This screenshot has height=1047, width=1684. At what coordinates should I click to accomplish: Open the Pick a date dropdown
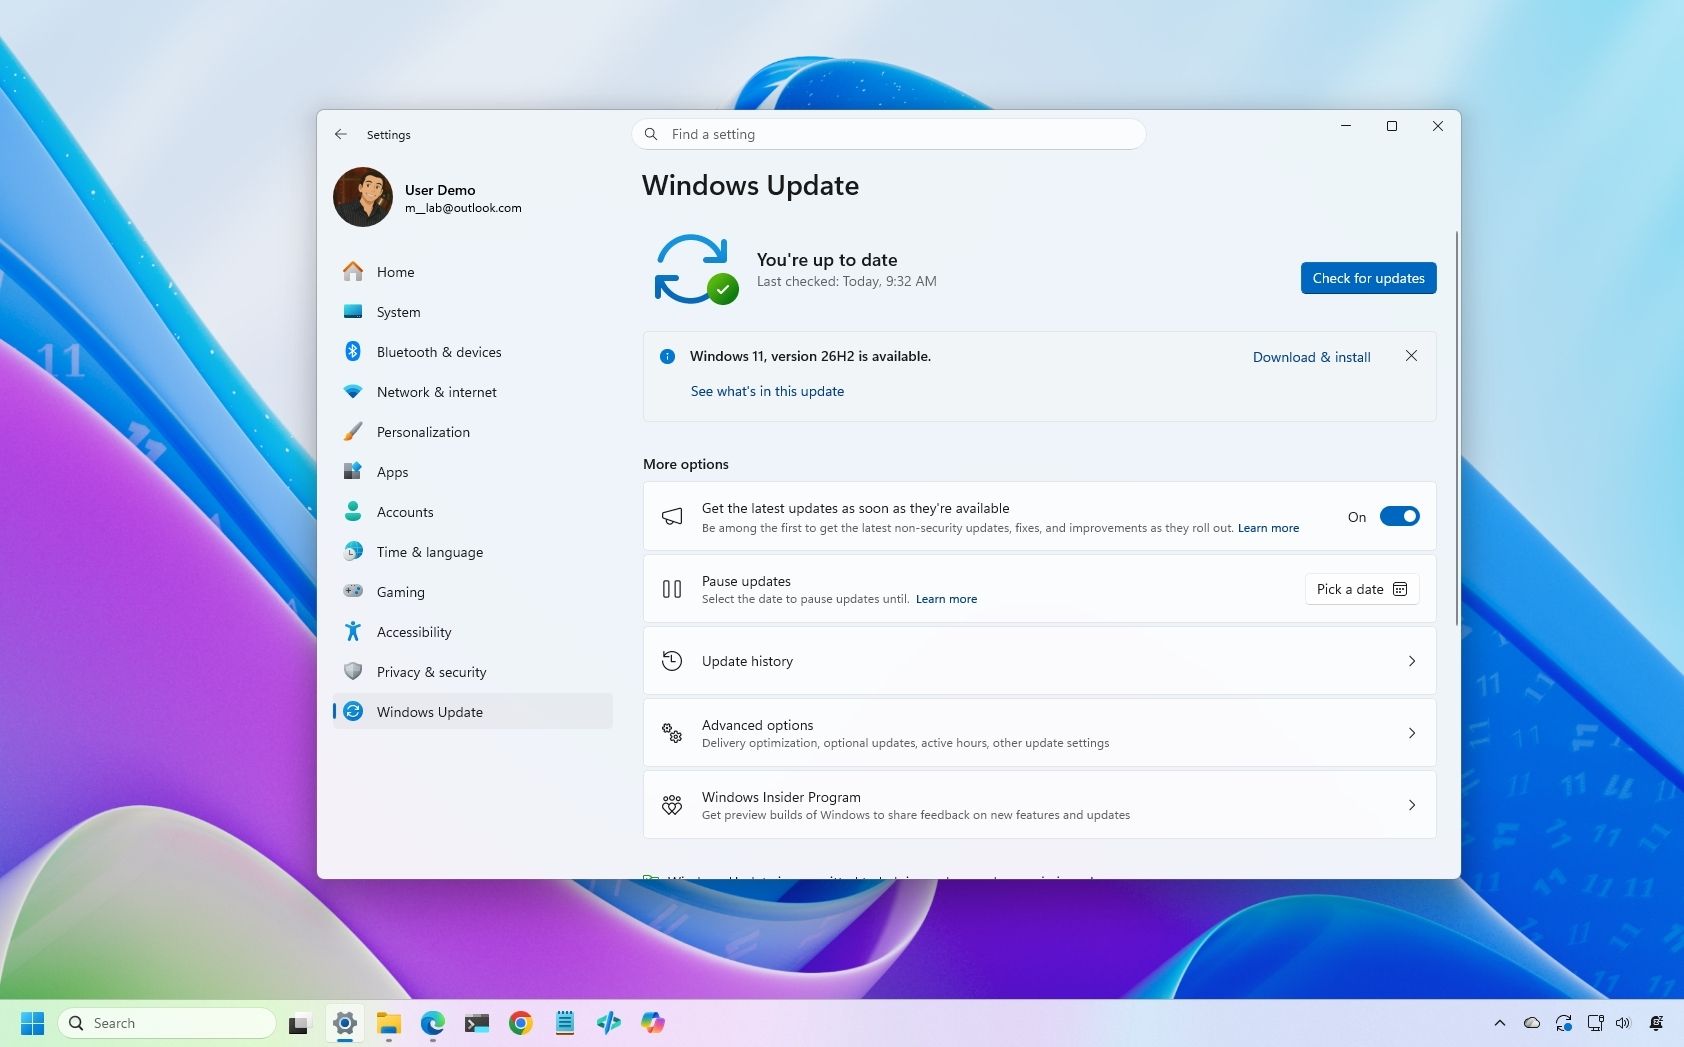[1361, 589]
